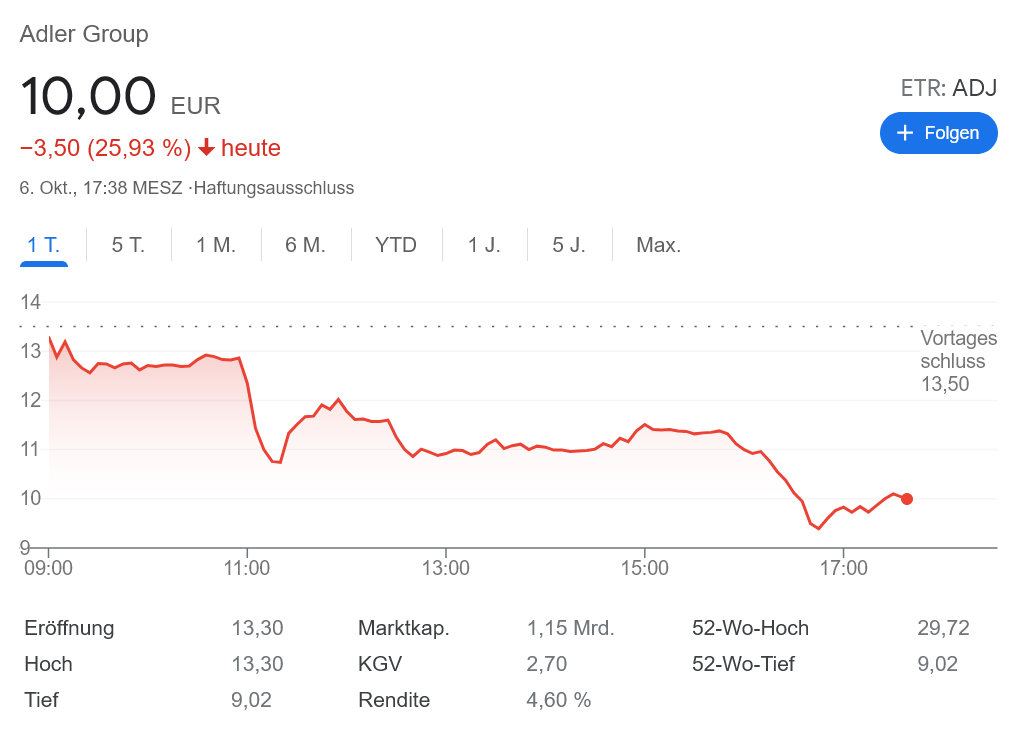Click the ETR: ADJ ticker symbol

point(948,88)
